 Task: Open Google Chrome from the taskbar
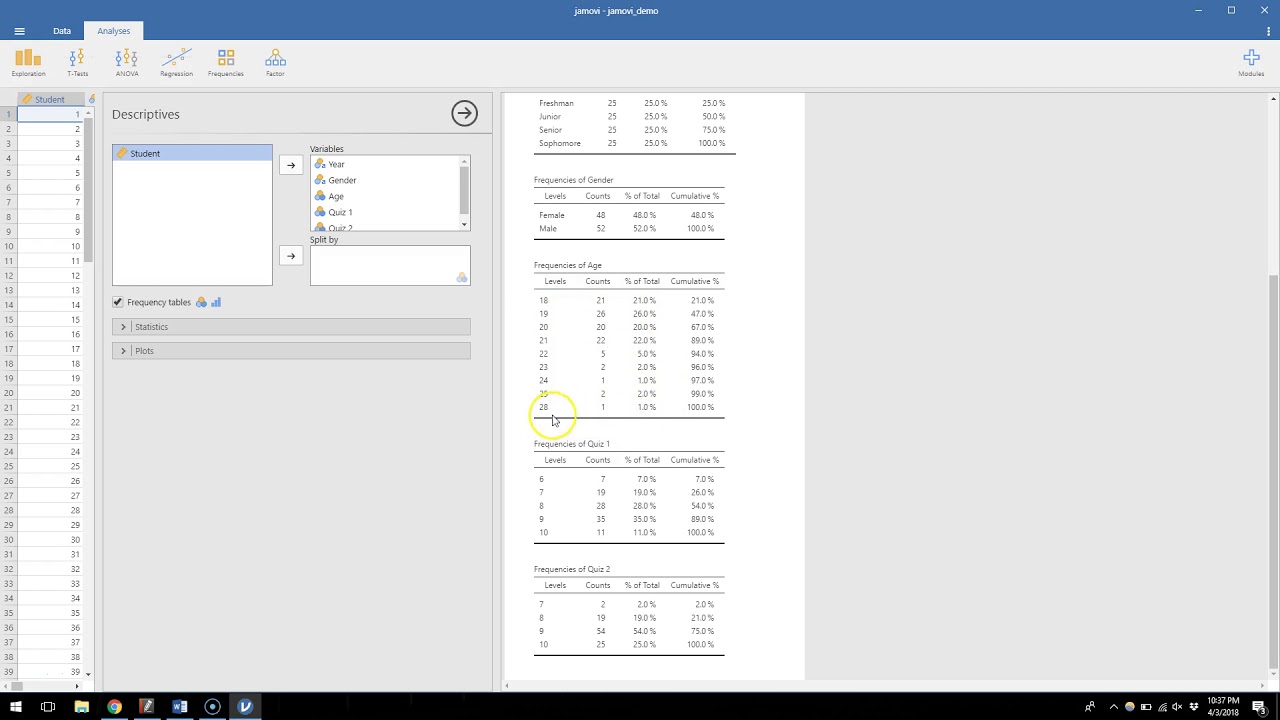(x=114, y=707)
